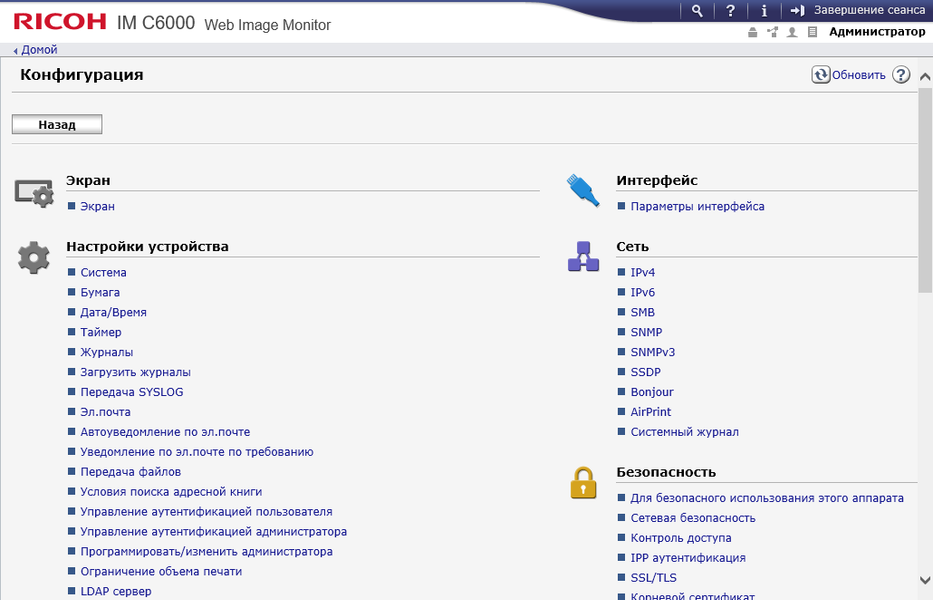Click the information 'i' icon in header
This screenshot has width=933, height=600.
[x=764, y=11]
